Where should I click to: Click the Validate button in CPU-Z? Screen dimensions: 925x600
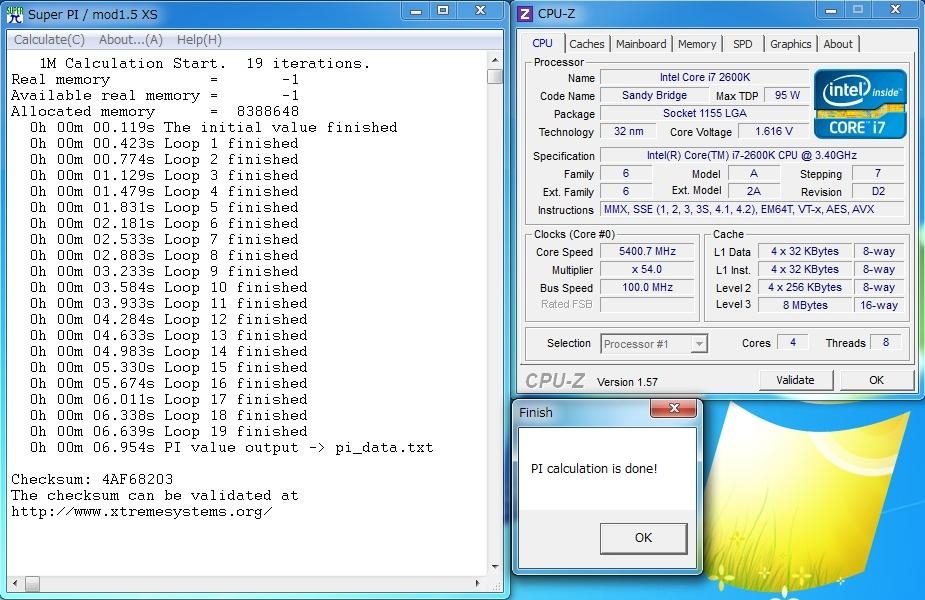pyautogui.click(x=795, y=380)
